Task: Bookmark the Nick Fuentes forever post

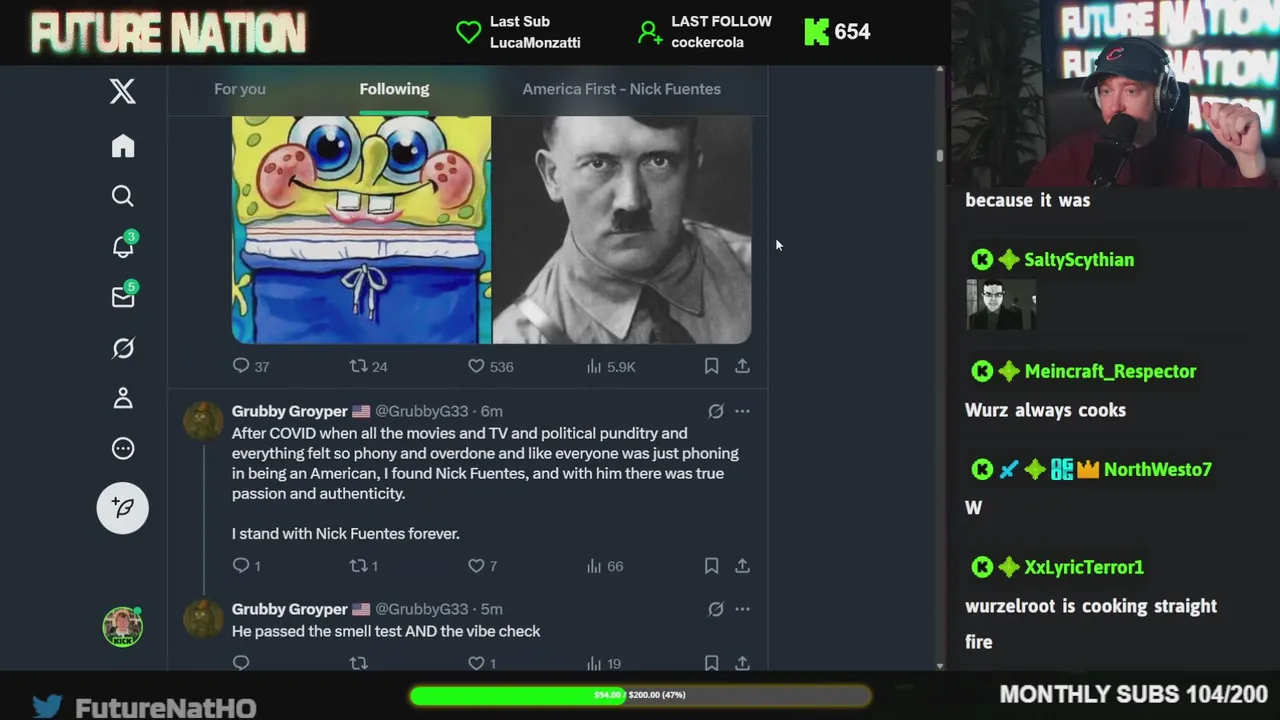Action: [711, 566]
